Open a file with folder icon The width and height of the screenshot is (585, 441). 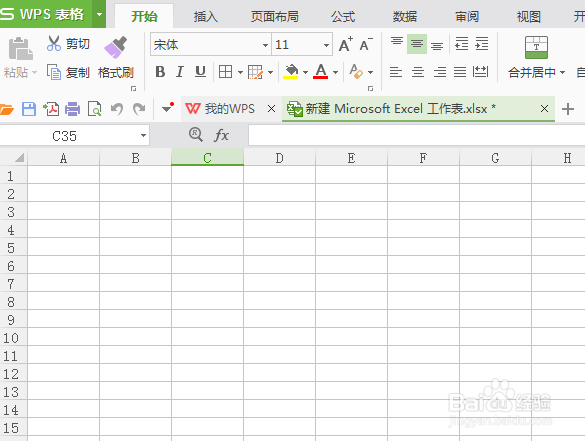pyautogui.click(x=6, y=109)
